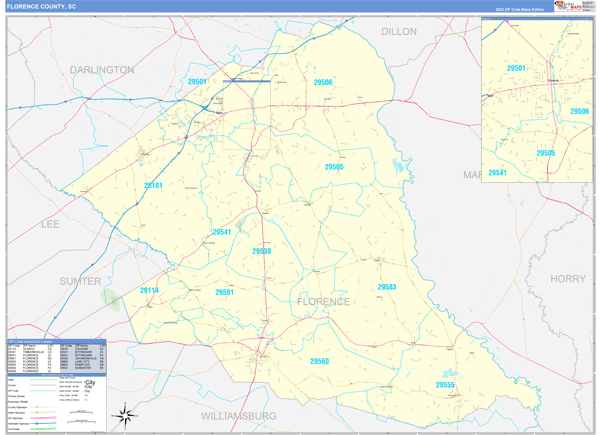Click the HORRY county label
This screenshot has width=600, height=435.
568,279
